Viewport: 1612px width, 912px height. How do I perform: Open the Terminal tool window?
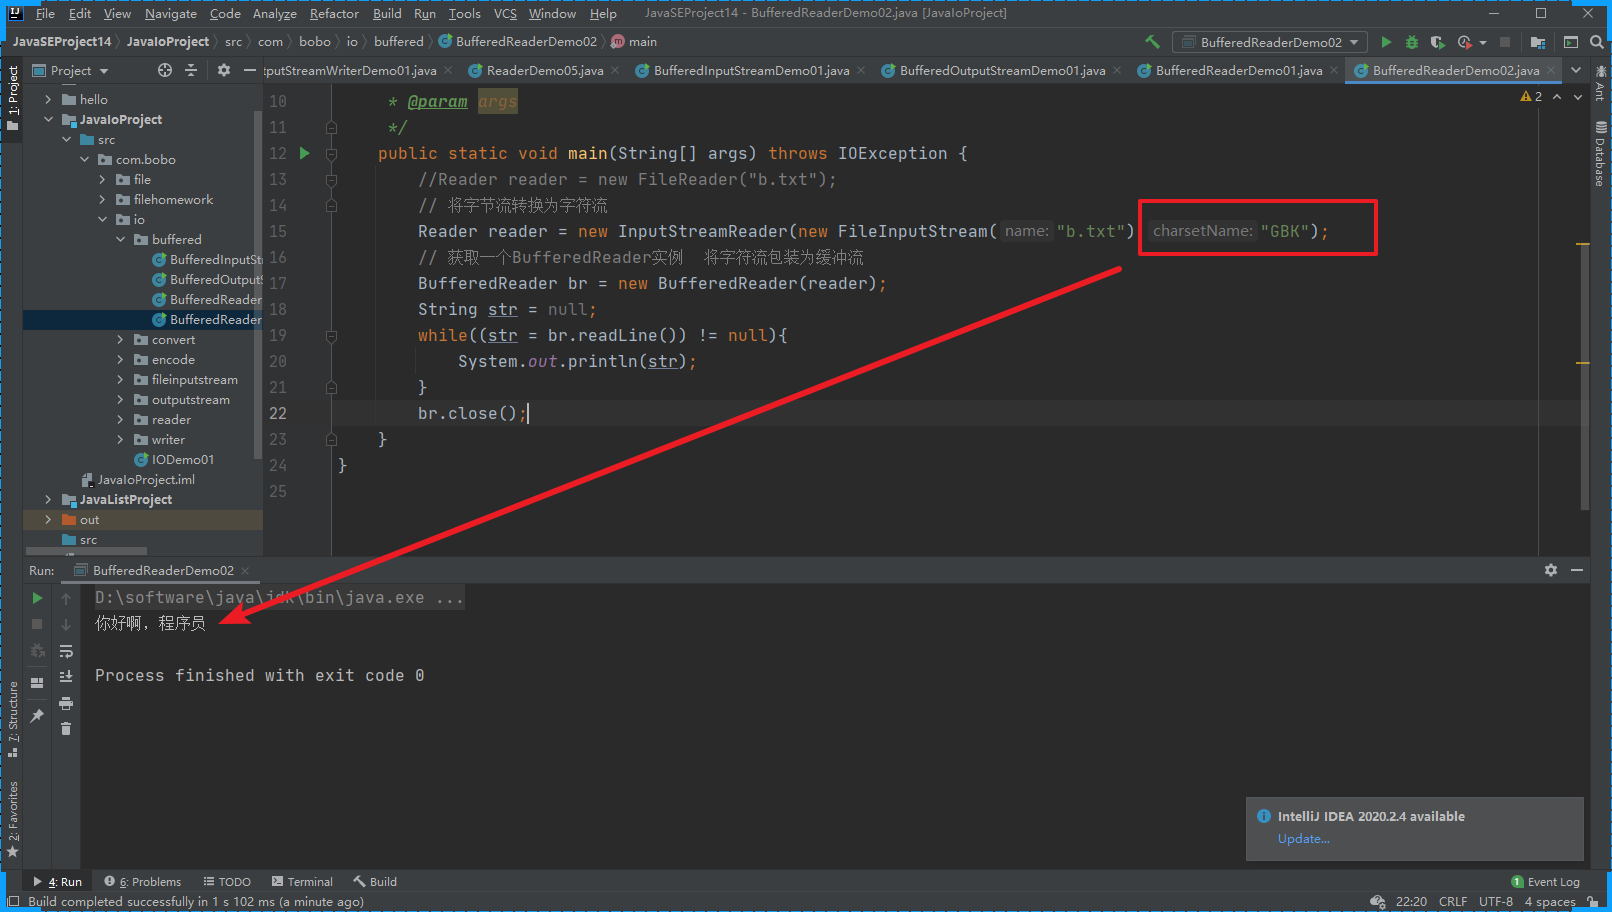[x=302, y=881]
